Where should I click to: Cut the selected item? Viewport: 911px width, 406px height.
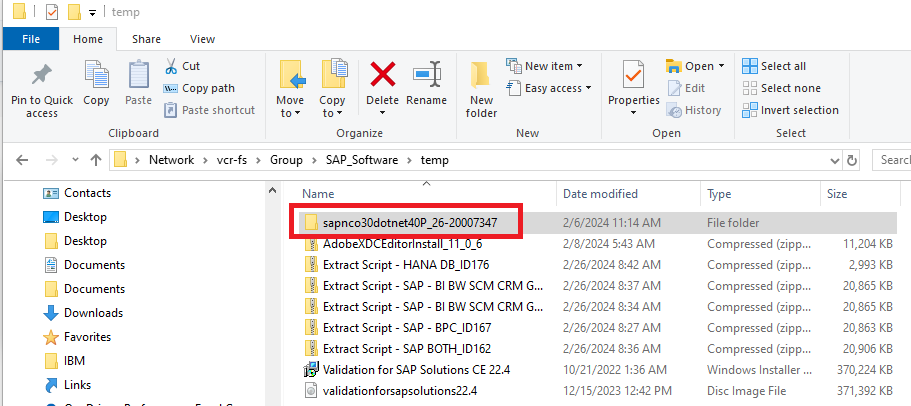click(x=182, y=66)
